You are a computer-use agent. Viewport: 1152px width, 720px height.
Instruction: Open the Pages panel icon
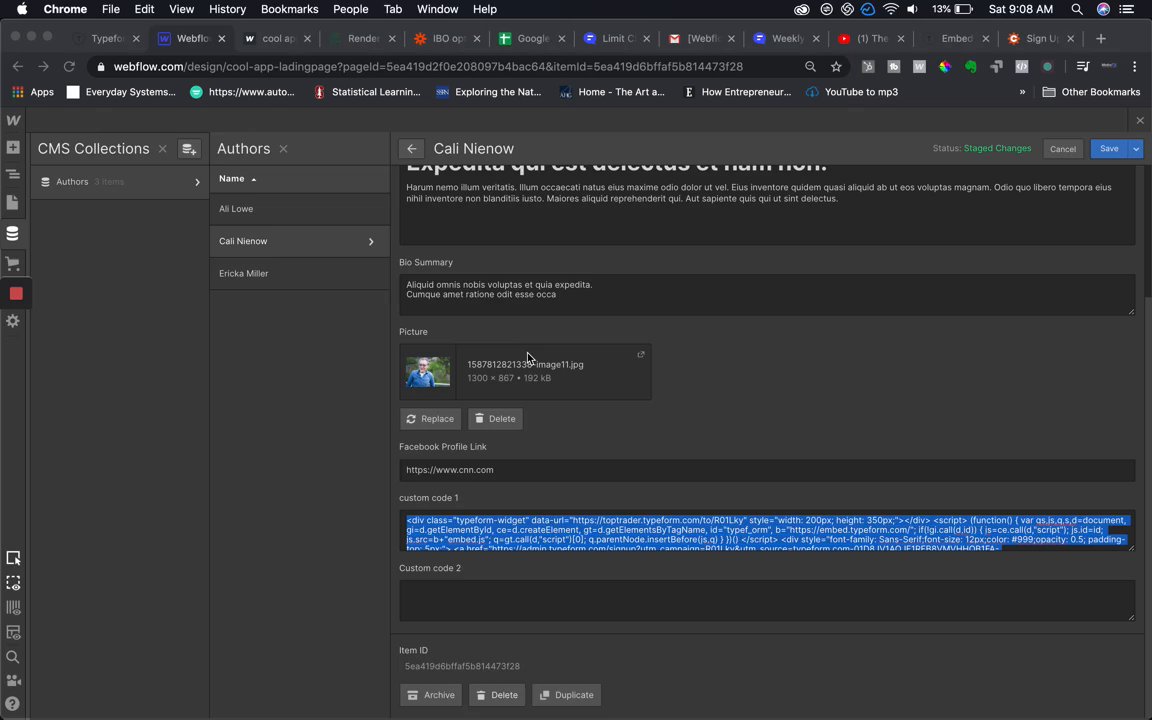(x=12, y=202)
